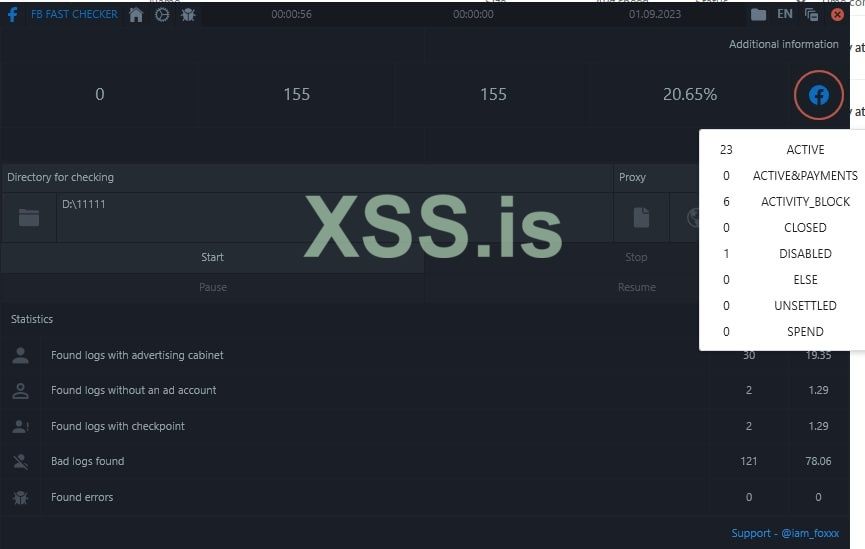Image resolution: width=865 pixels, height=549 pixels.
Task: Click the 0 counter in the summary row
Action: pos(99,94)
